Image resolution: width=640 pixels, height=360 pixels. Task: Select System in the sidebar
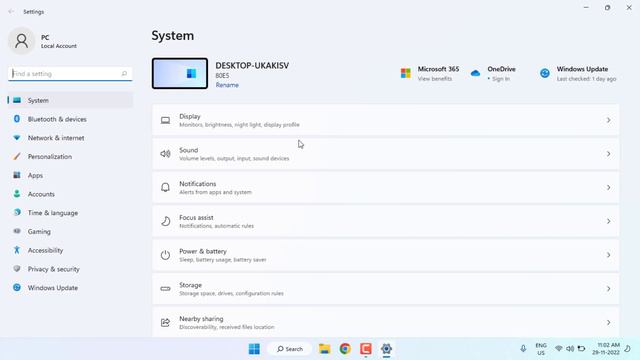click(70, 100)
